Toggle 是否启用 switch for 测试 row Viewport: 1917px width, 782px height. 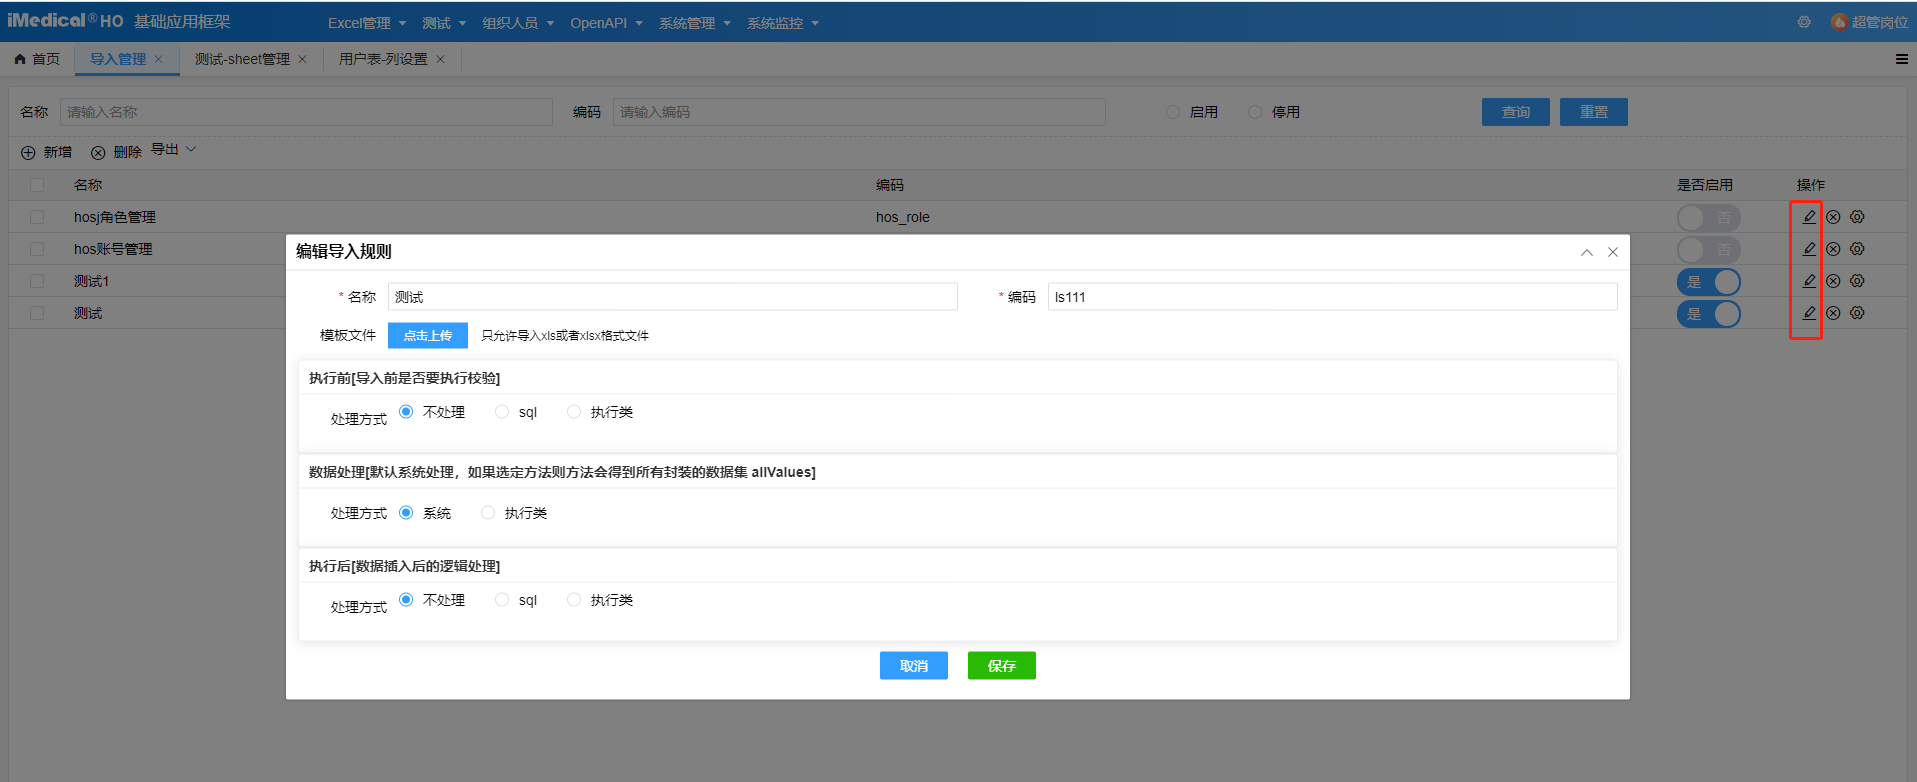pos(1708,314)
